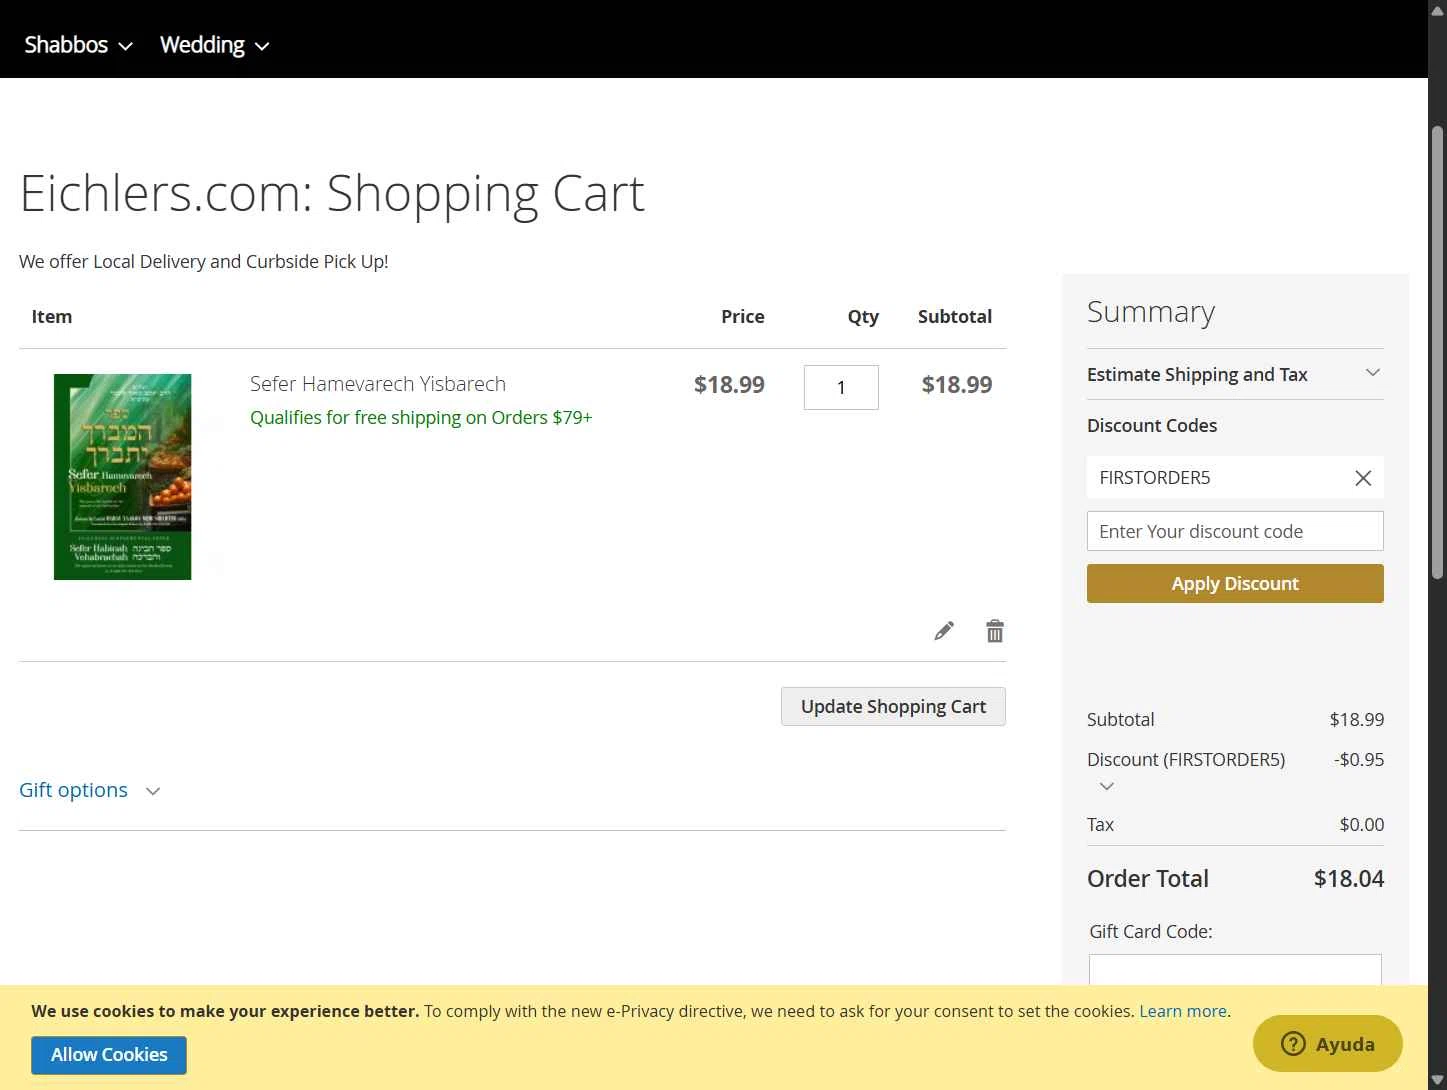The image size is (1447, 1090).
Task: Expand the Discount (FIRSTORDER5) details chevron
Action: (x=1106, y=786)
